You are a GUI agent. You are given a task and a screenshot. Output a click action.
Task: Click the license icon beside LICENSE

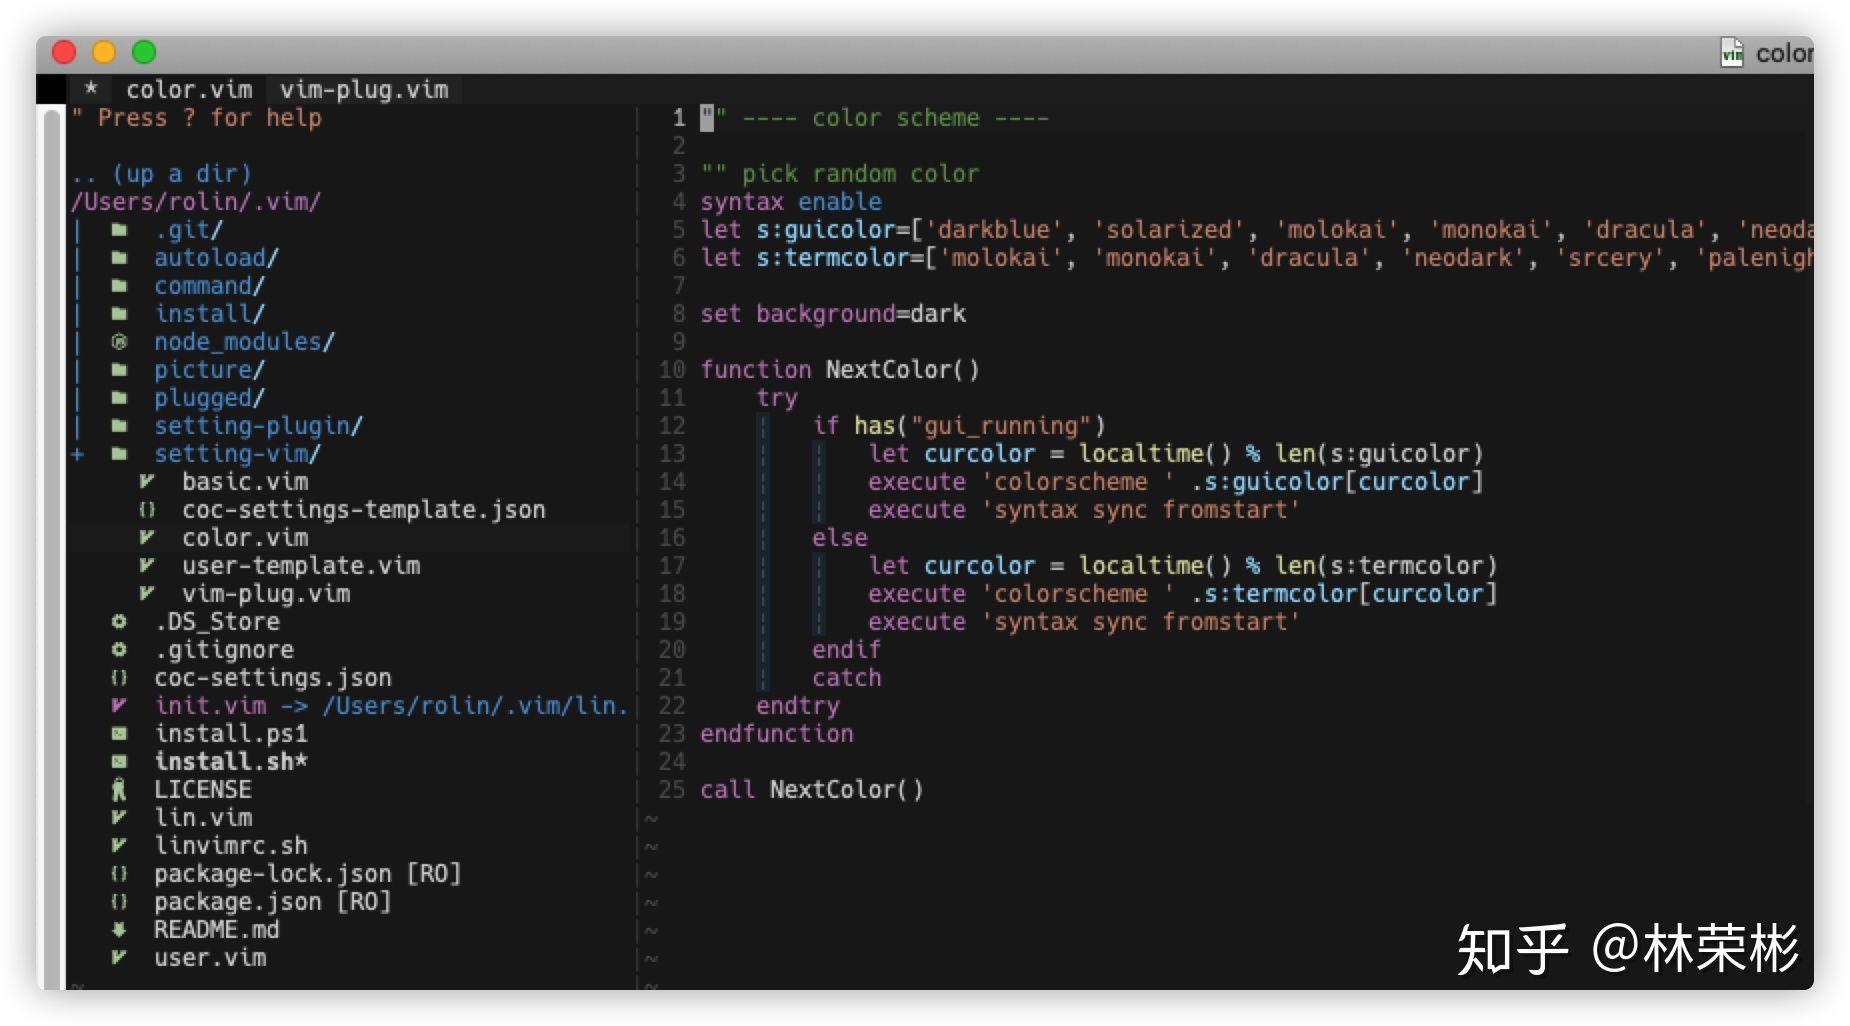[119, 790]
